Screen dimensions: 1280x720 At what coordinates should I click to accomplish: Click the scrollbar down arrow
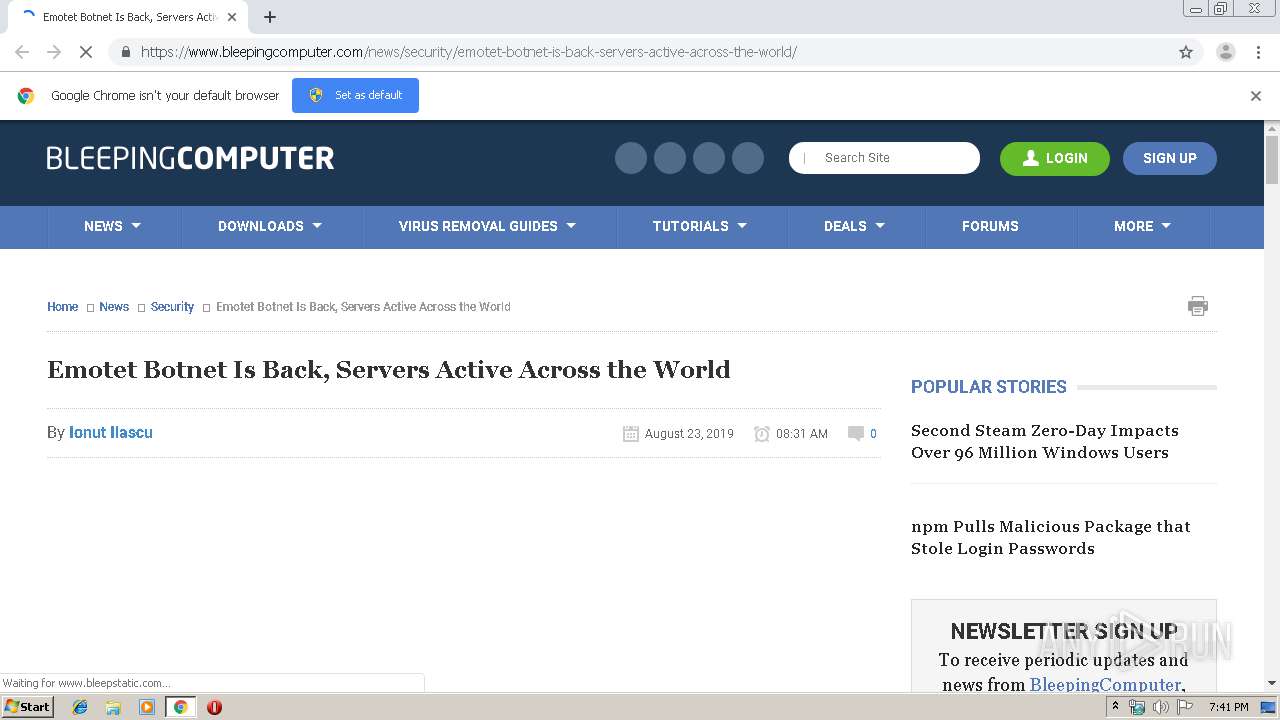[x=1272, y=683]
